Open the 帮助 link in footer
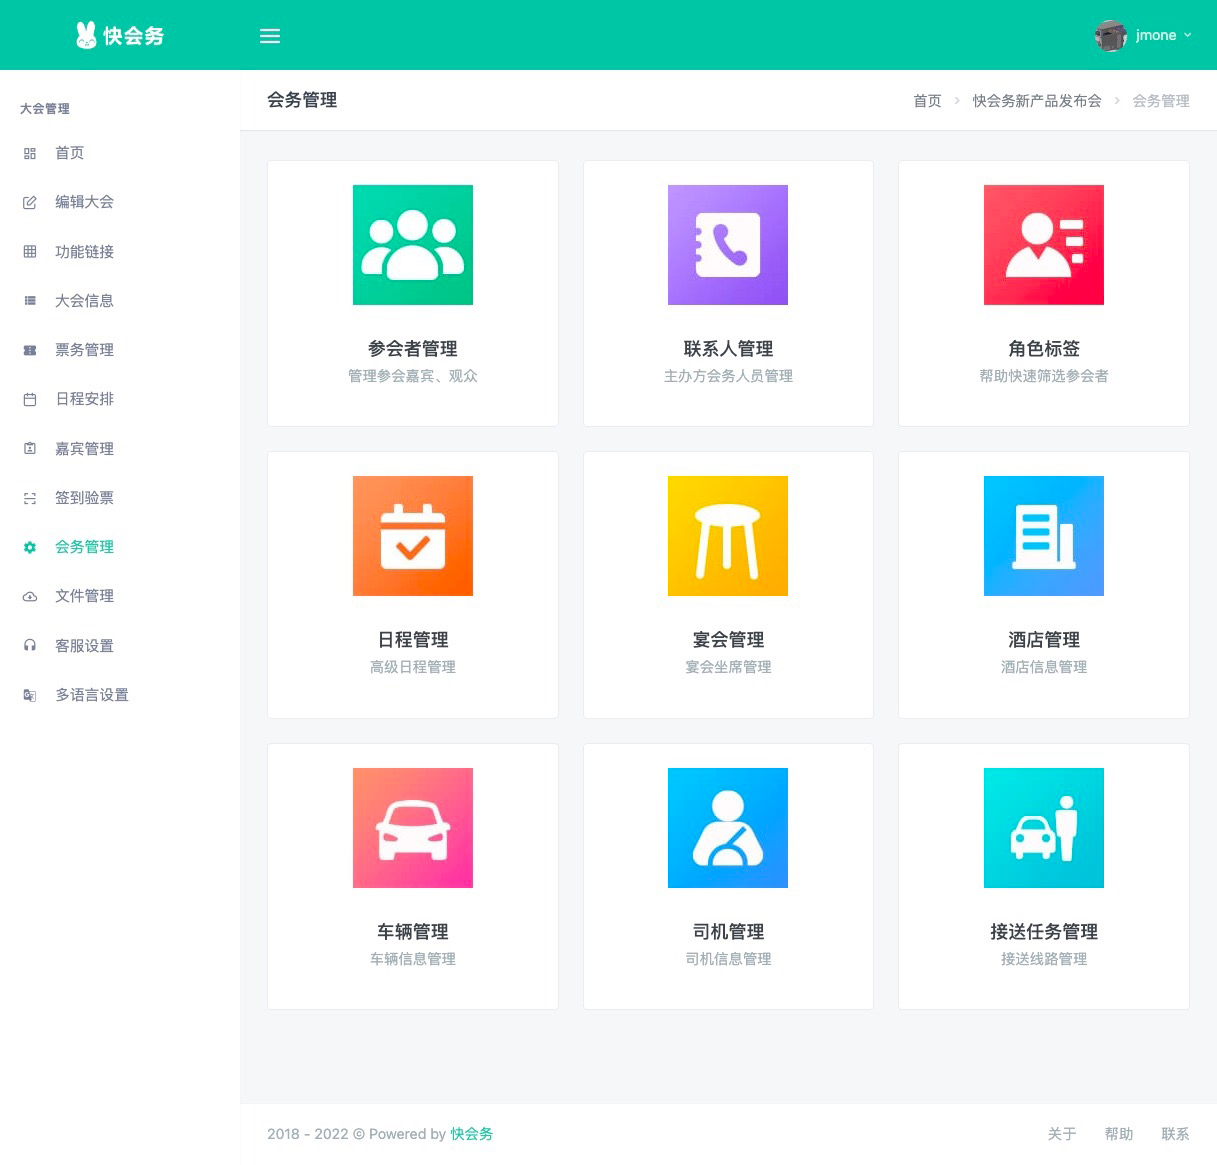This screenshot has width=1217, height=1165. pyautogui.click(x=1119, y=1134)
